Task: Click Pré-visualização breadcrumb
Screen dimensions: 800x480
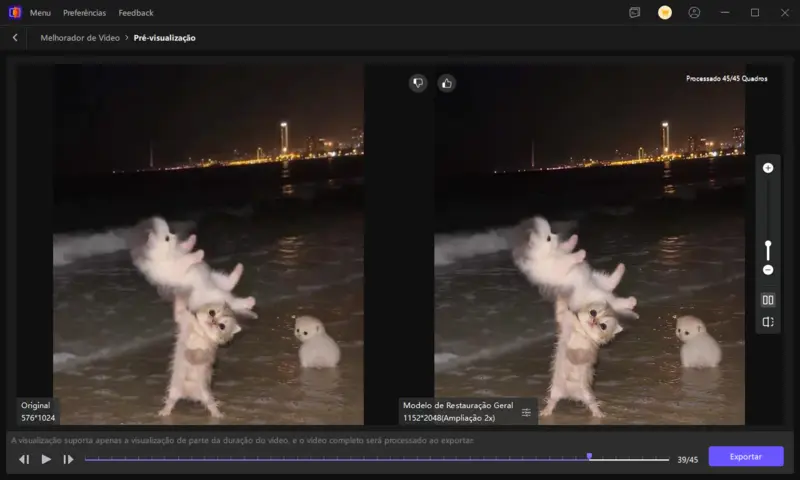Action: 164,38
